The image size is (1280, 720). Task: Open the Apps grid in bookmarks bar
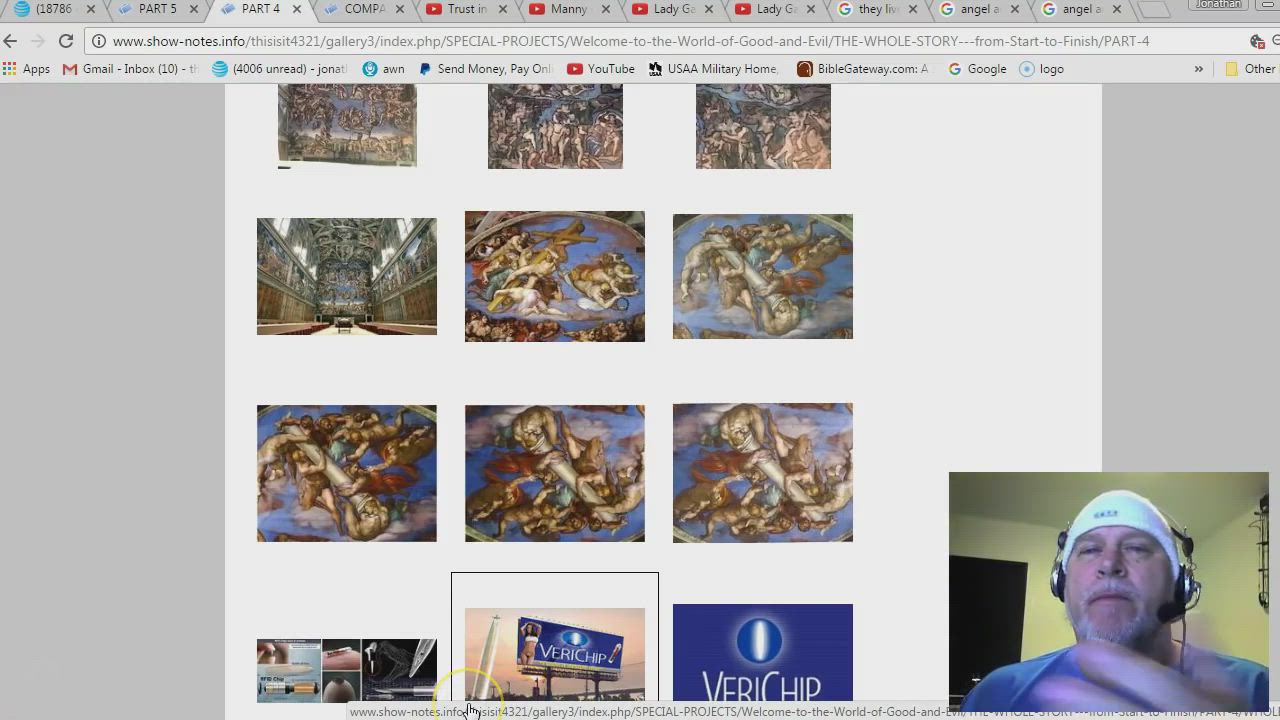27,69
